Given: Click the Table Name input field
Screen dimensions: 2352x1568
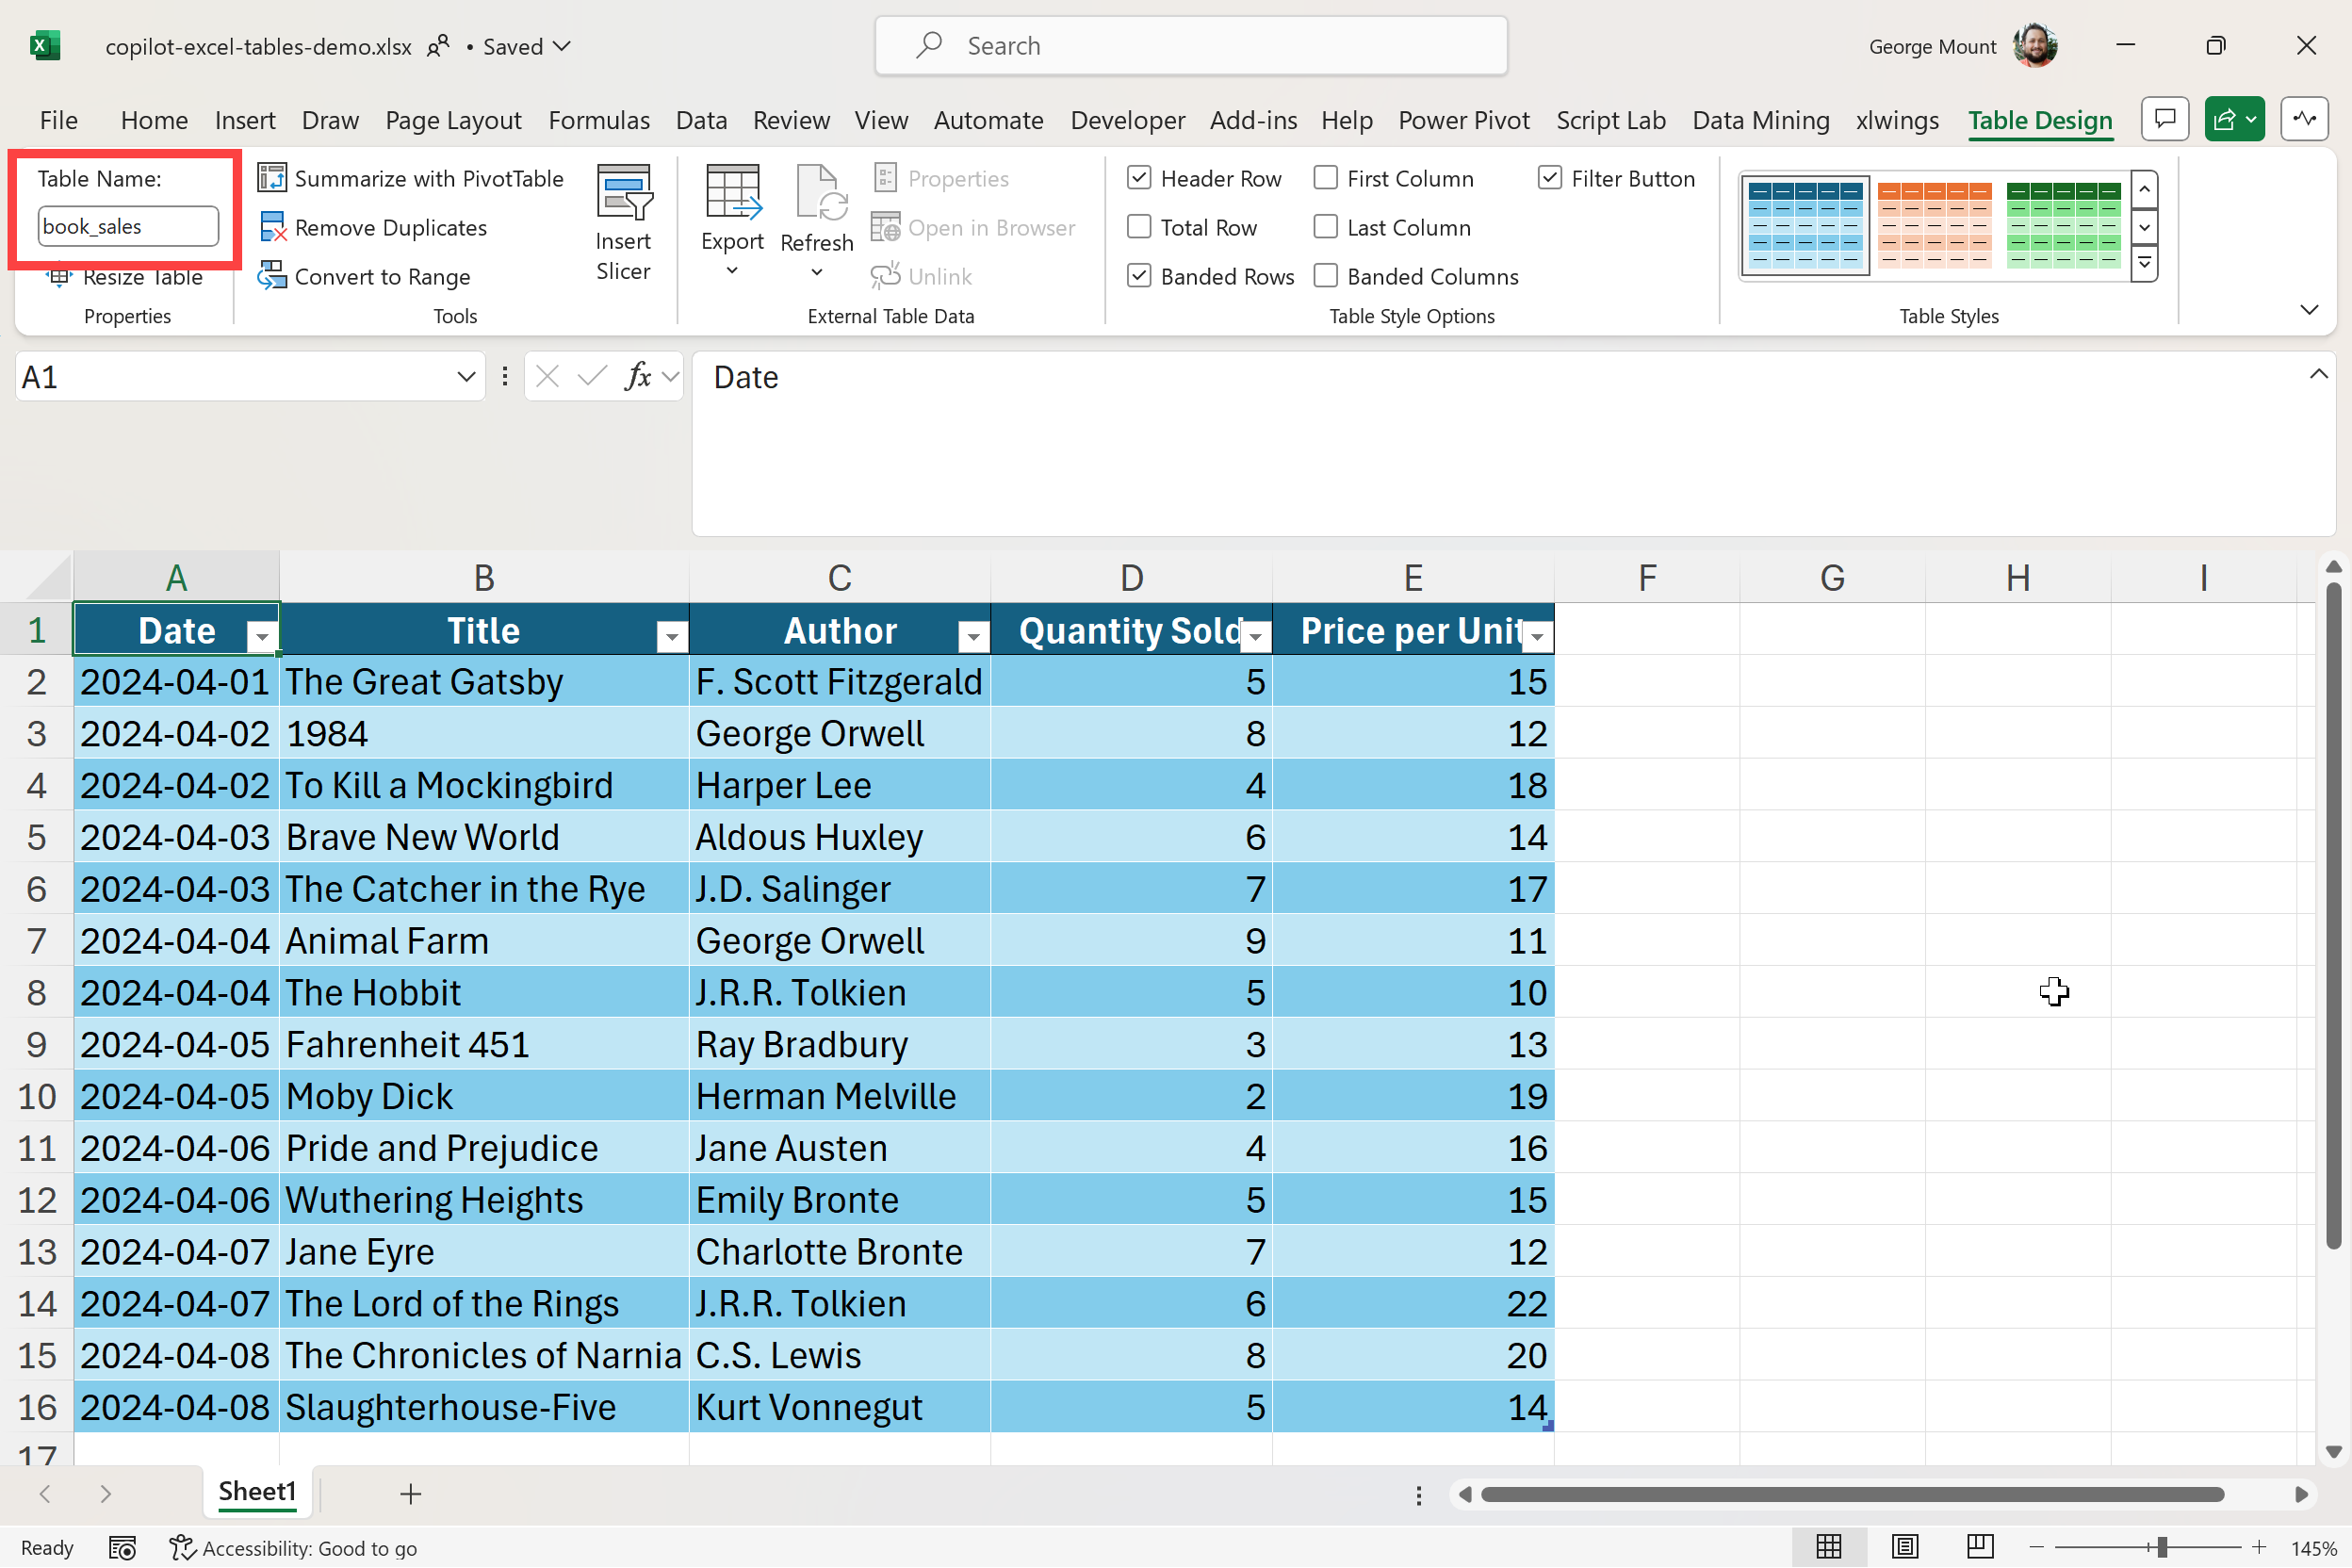Looking at the screenshot, I should 128,226.
